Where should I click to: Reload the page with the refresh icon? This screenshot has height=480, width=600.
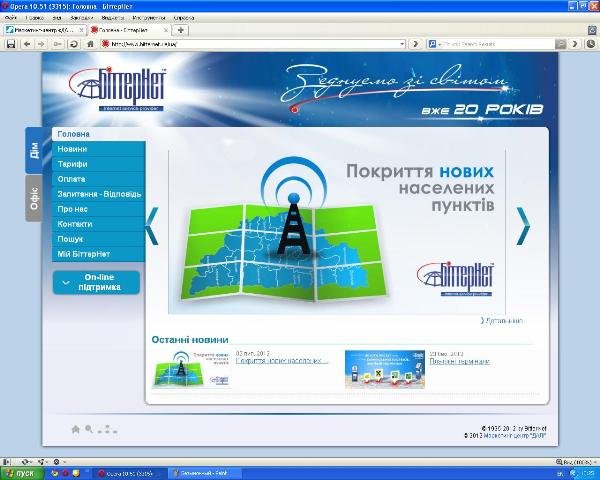click(74, 44)
